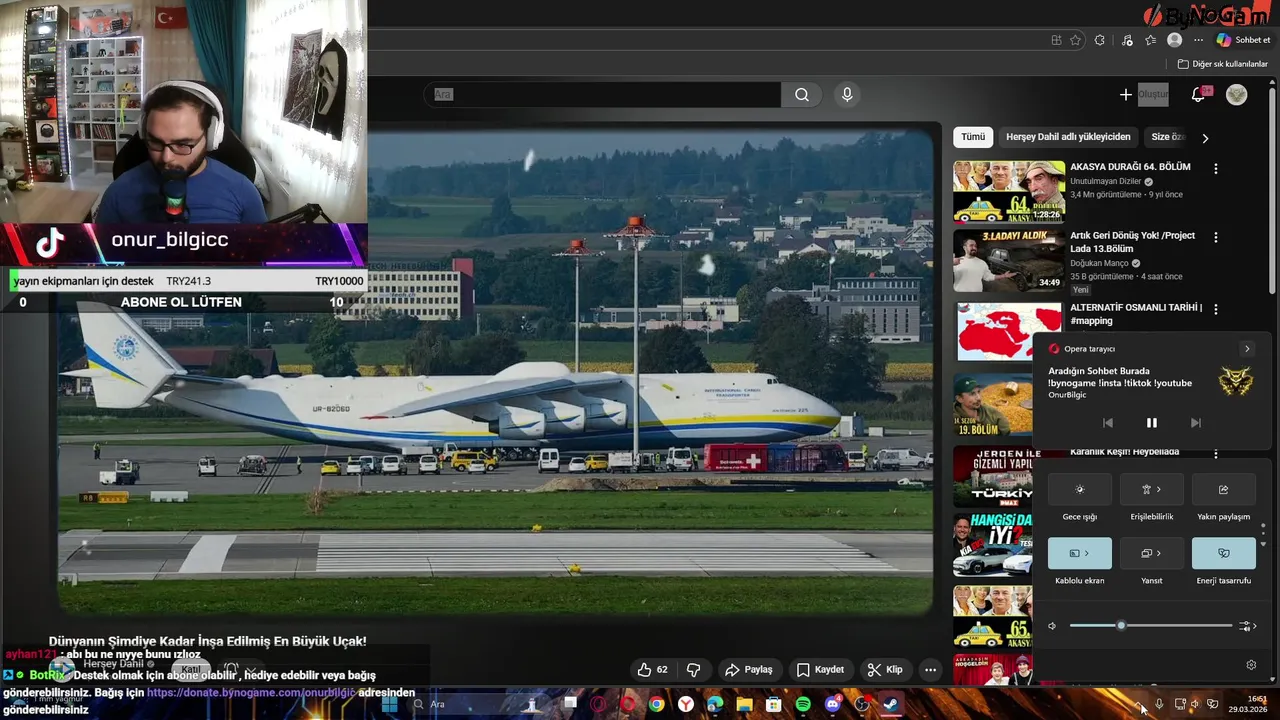
Task: Adjust the quick settings volume slider
Action: click(x=1150, y=626)
